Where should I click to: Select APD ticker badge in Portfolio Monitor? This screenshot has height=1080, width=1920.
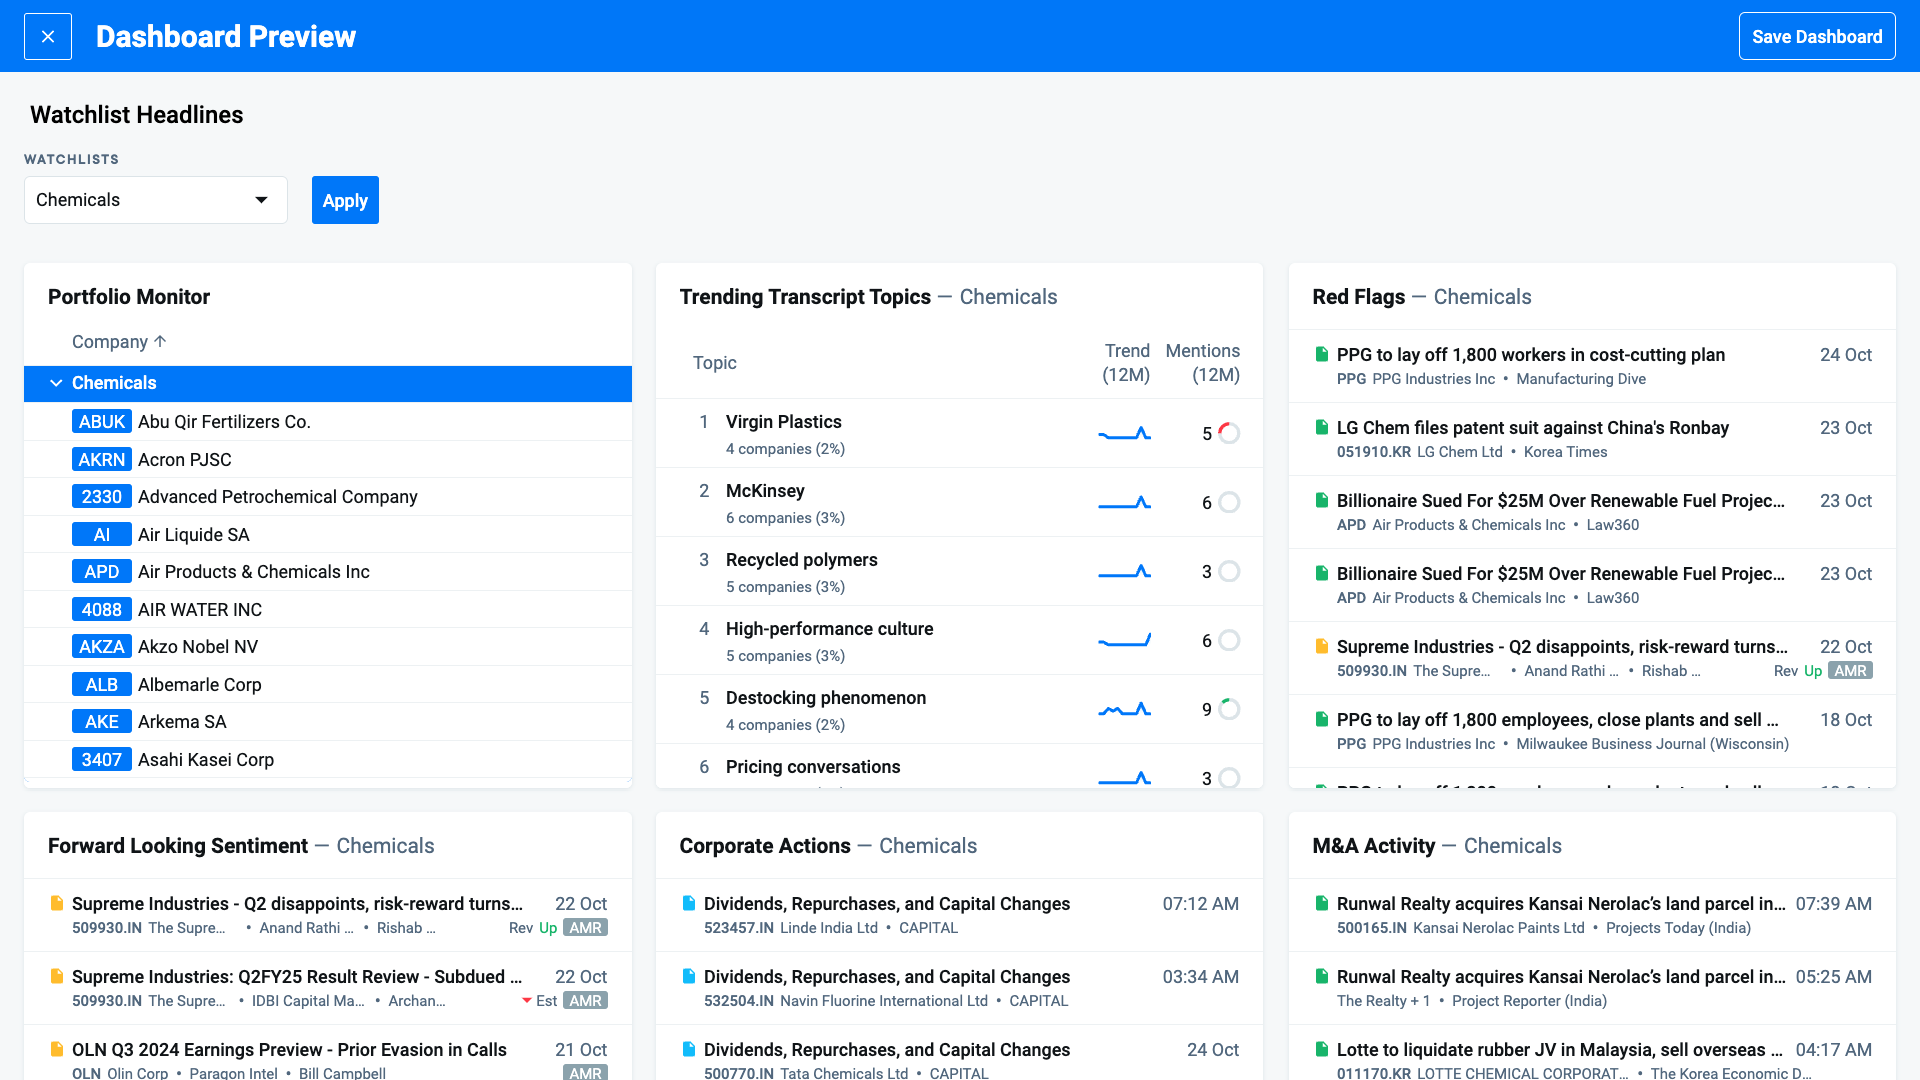click(102, 572)
